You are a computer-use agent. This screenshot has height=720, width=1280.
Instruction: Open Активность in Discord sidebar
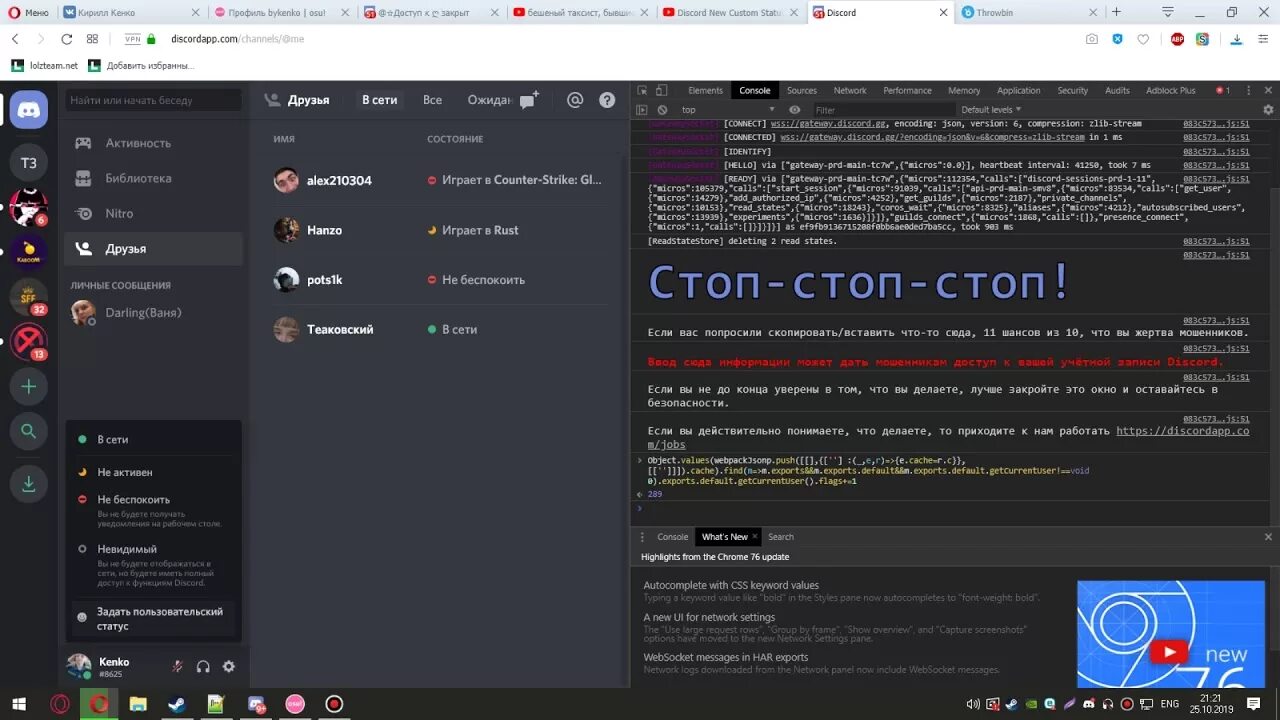pos(153,143)
